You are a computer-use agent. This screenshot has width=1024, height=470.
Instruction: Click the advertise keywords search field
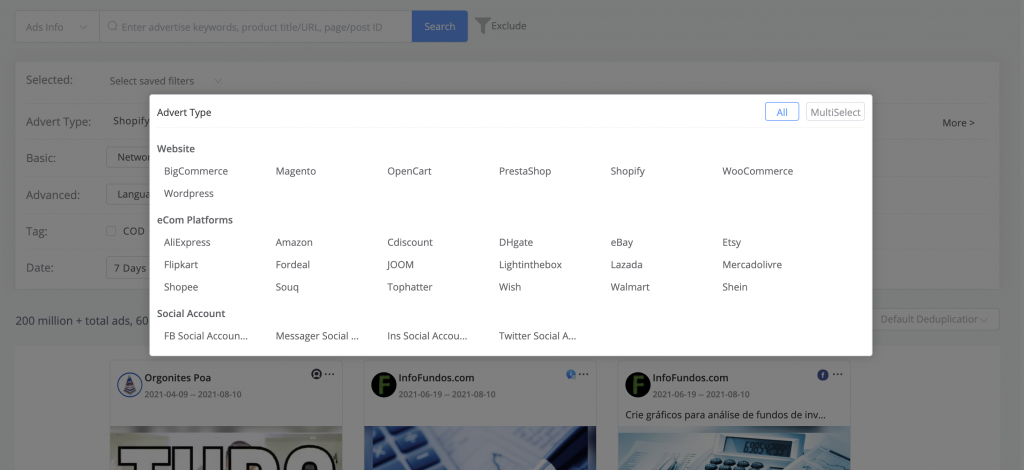[255, 27]
